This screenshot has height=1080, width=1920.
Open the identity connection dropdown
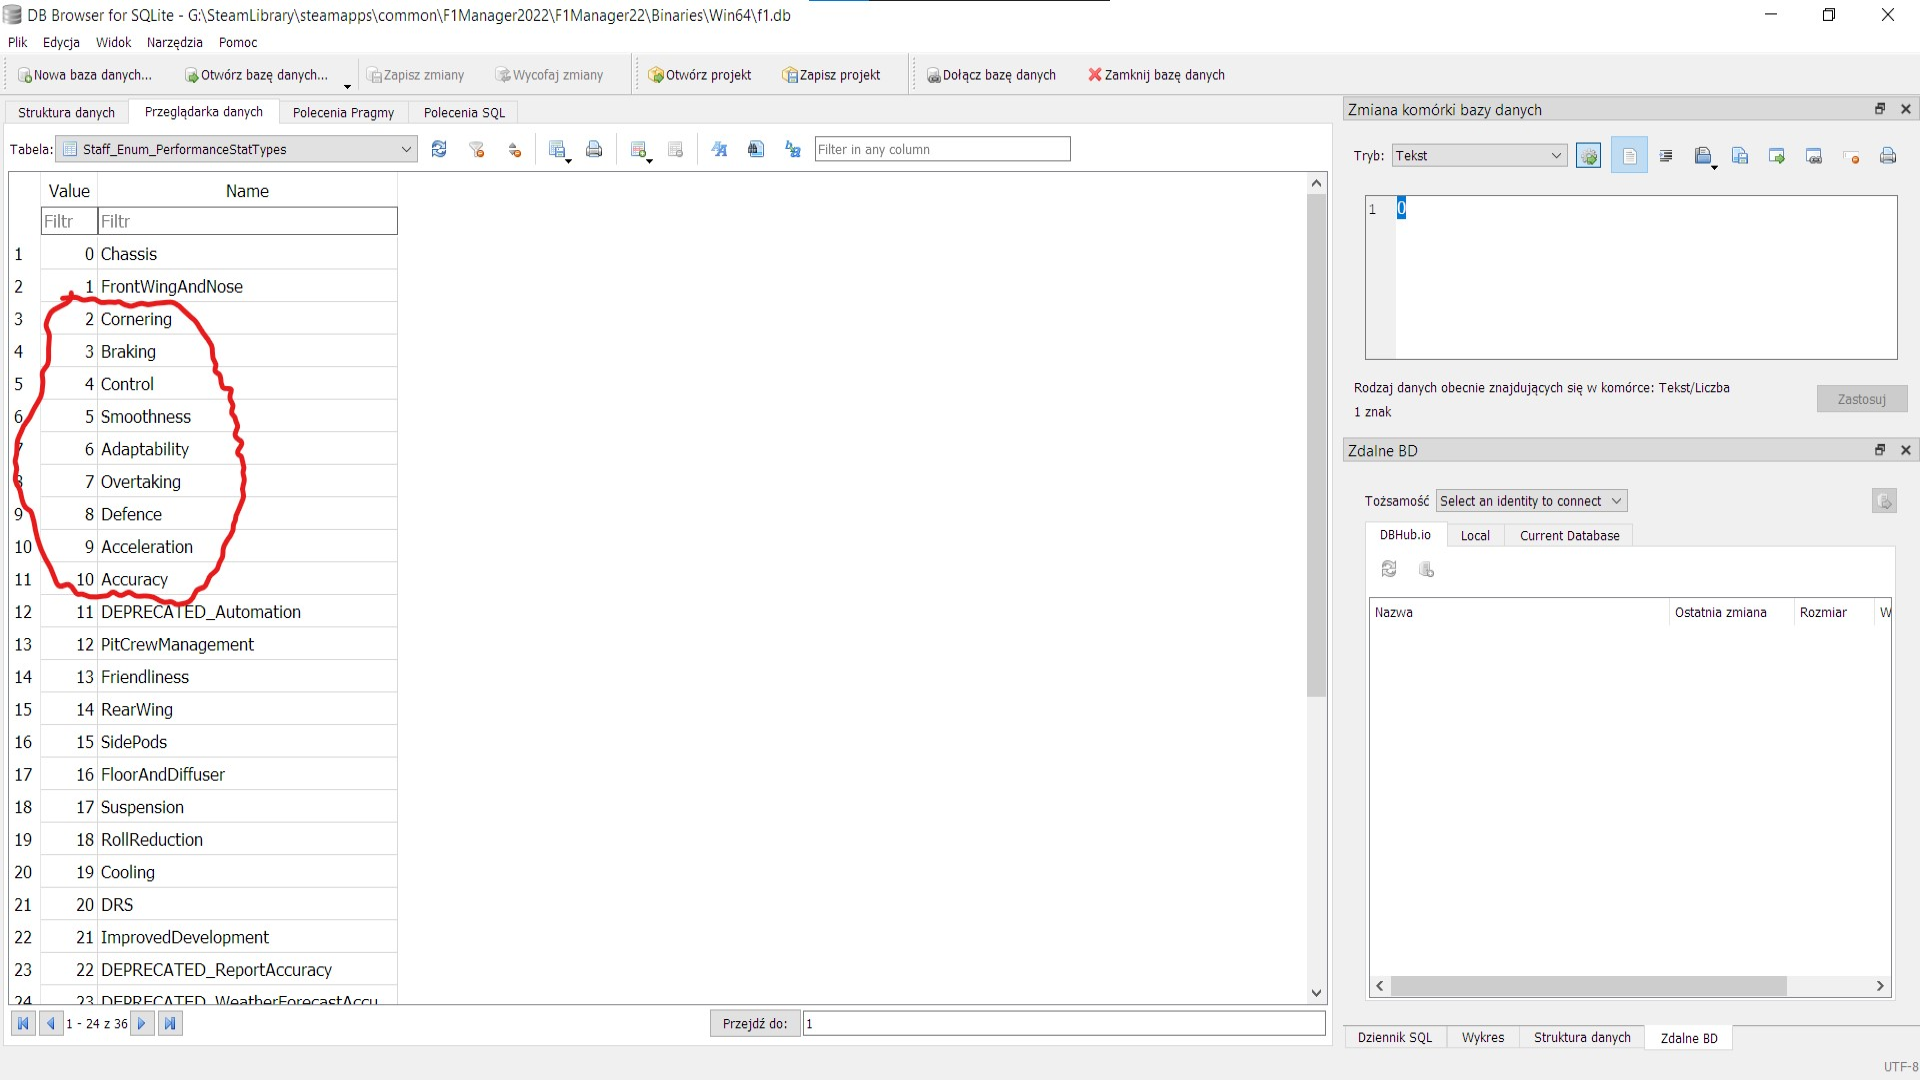(1531, 501)
